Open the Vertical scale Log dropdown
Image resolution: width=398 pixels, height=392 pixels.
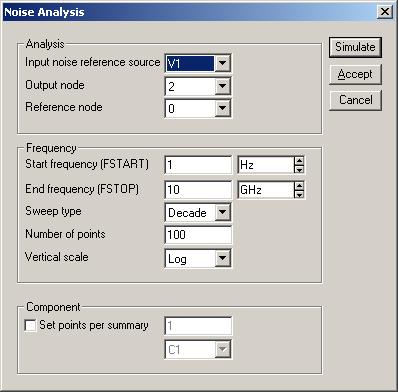pos(222,258)
